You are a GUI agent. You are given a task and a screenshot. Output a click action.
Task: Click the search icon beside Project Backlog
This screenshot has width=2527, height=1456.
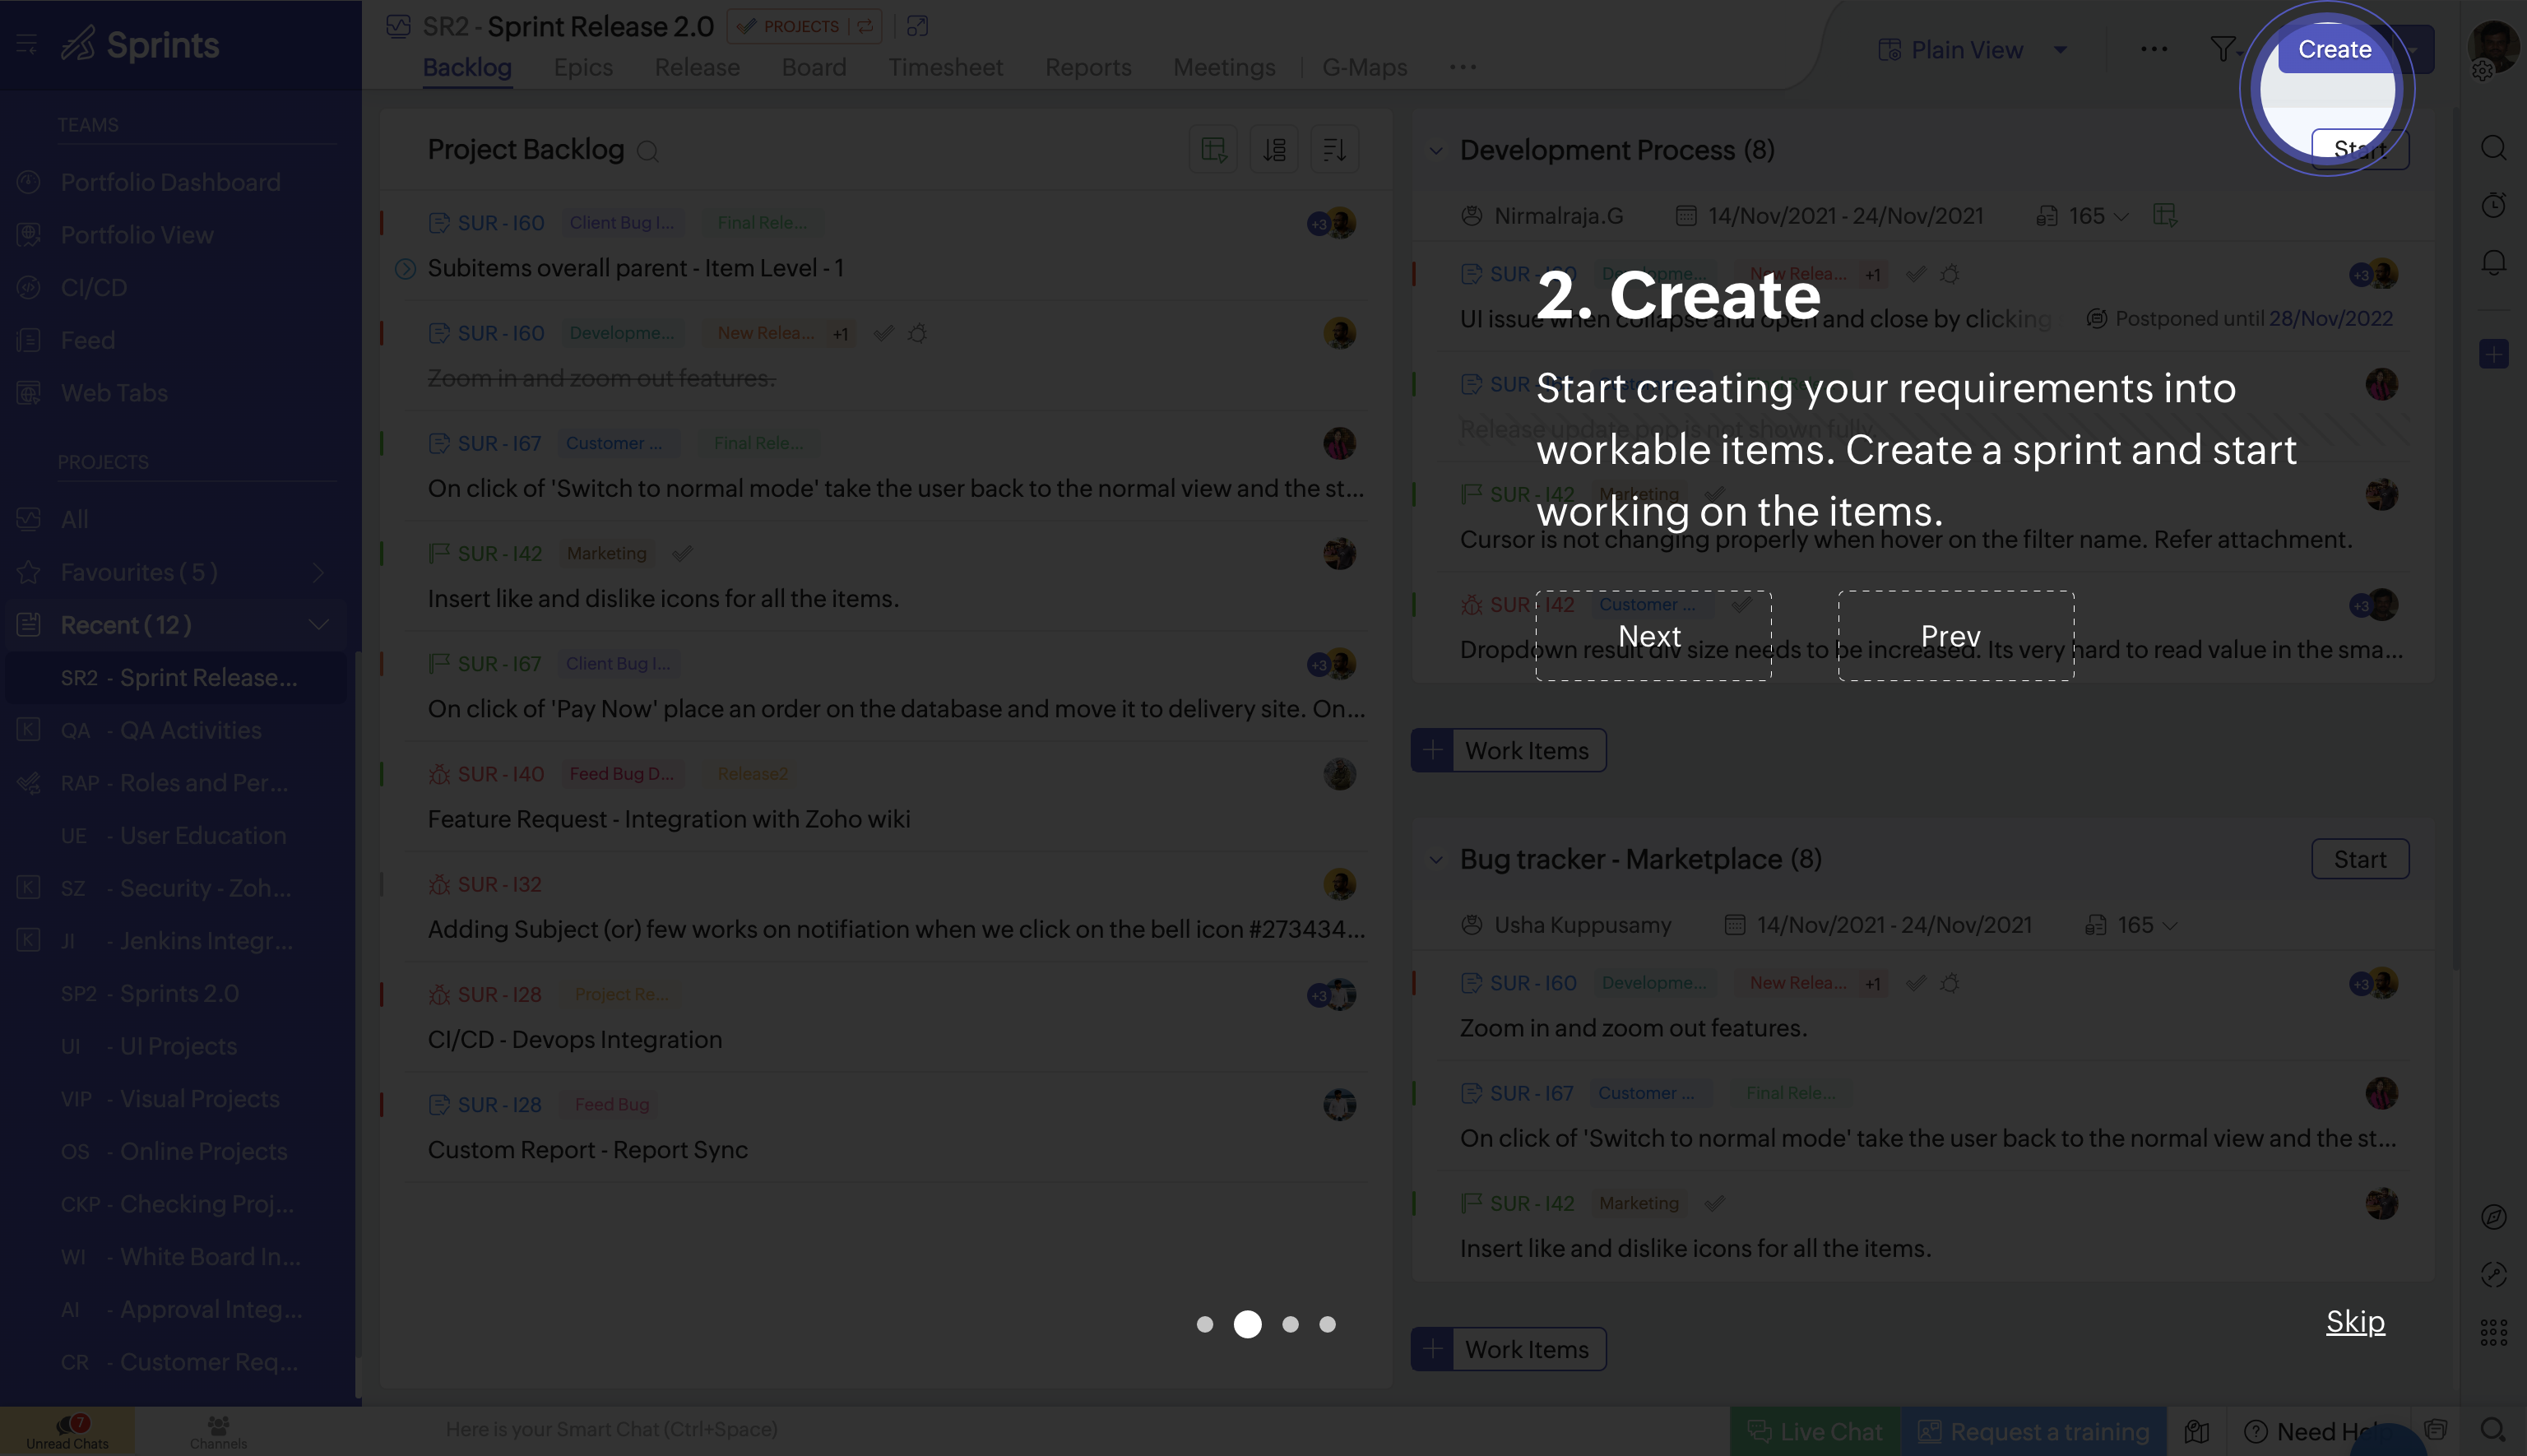tap(648, 151)
